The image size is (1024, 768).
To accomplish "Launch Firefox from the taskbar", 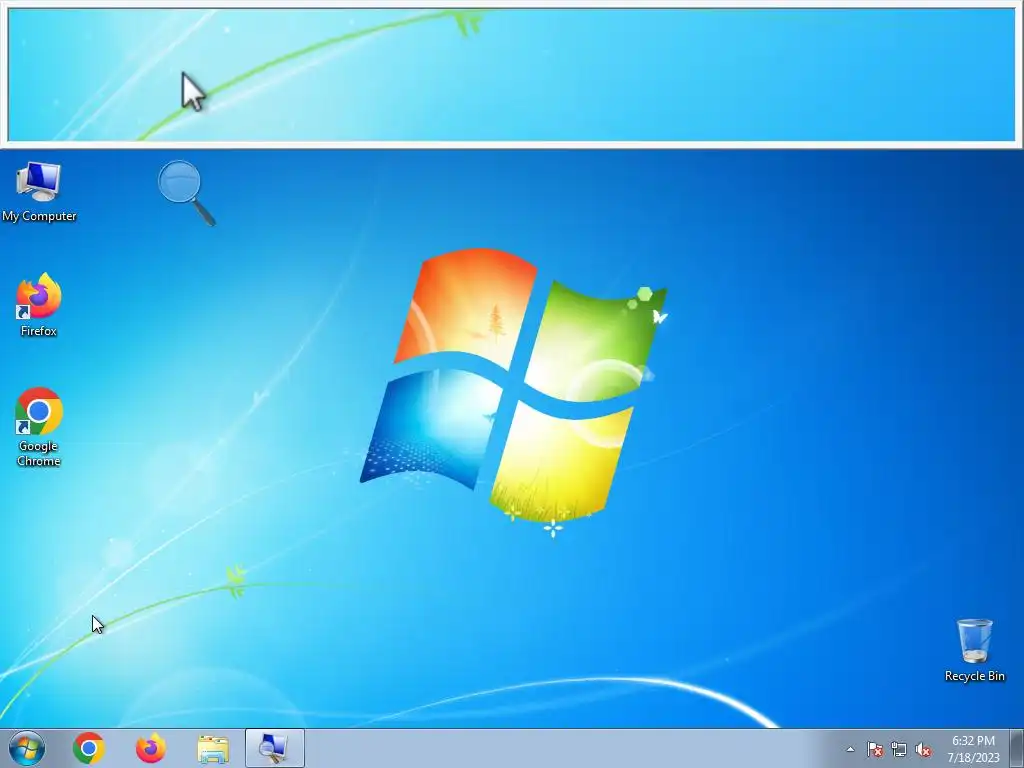I will point(151,748).
